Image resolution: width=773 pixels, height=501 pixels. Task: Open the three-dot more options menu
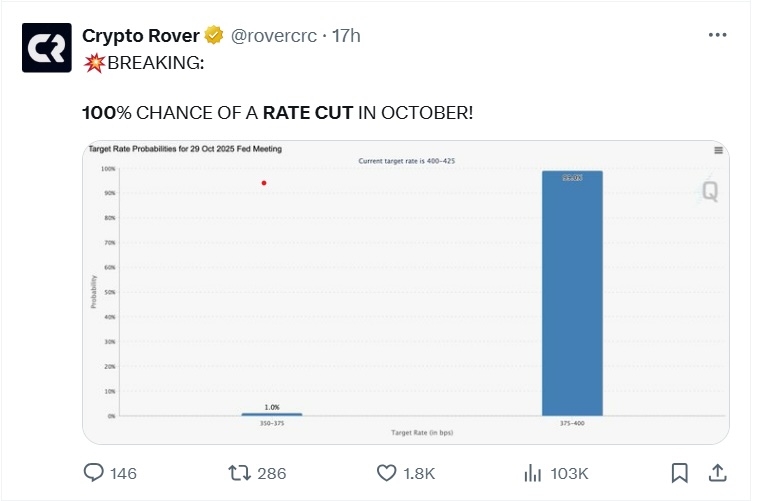point(717,35)
